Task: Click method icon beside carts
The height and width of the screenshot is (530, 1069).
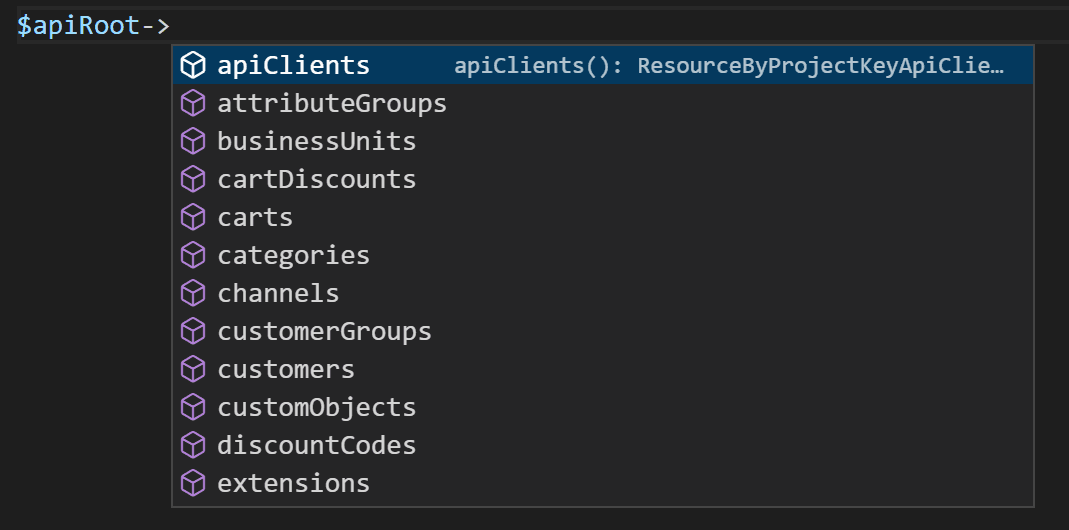Action: 192,218
